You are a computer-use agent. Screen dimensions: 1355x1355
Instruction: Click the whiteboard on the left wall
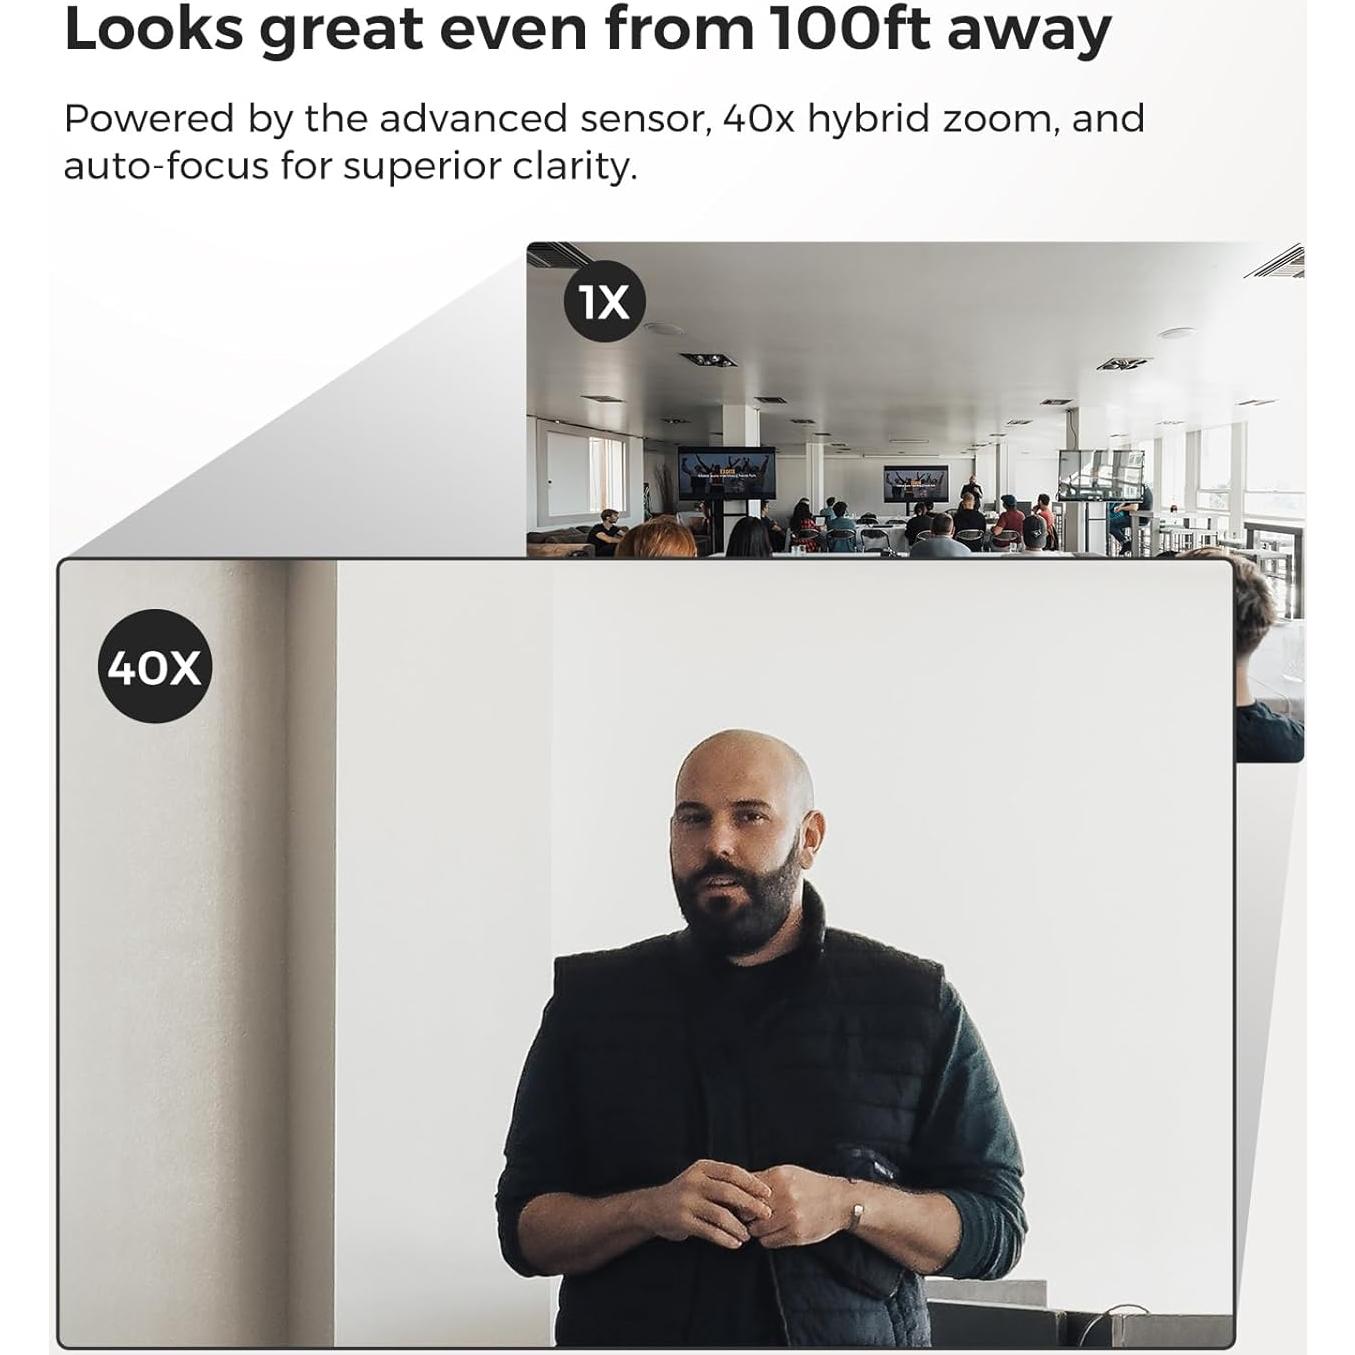(x=567, y=473)
